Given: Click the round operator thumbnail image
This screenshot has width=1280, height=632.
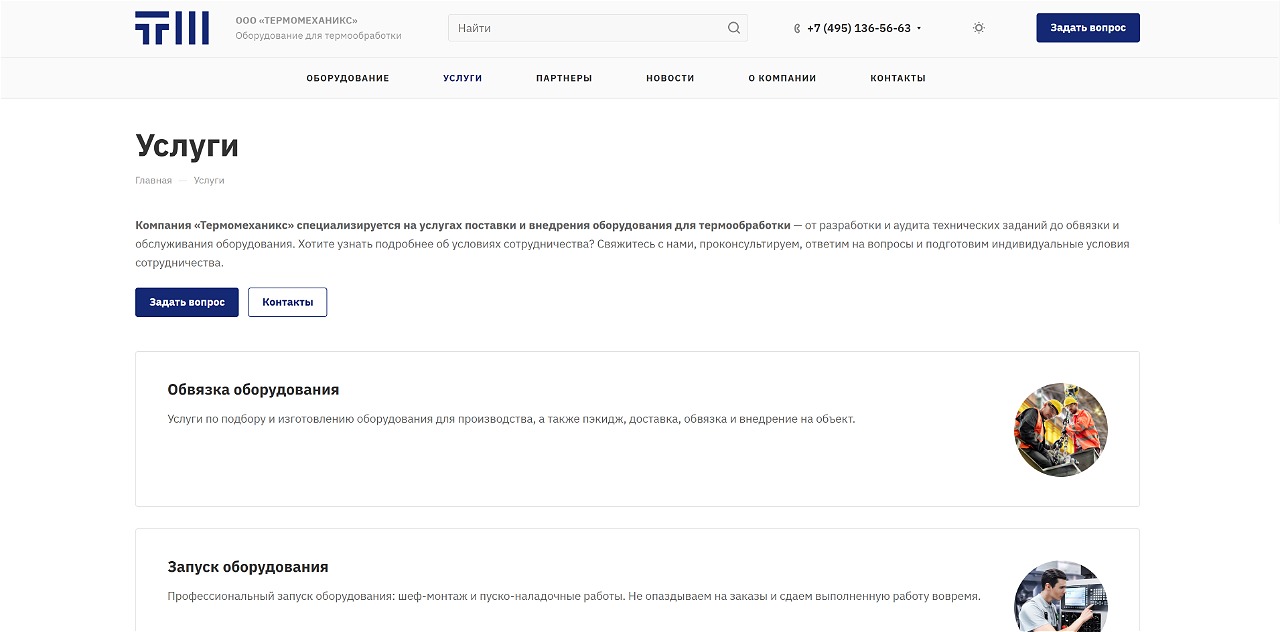Looking at the screenshot, I should point(1061,598).
